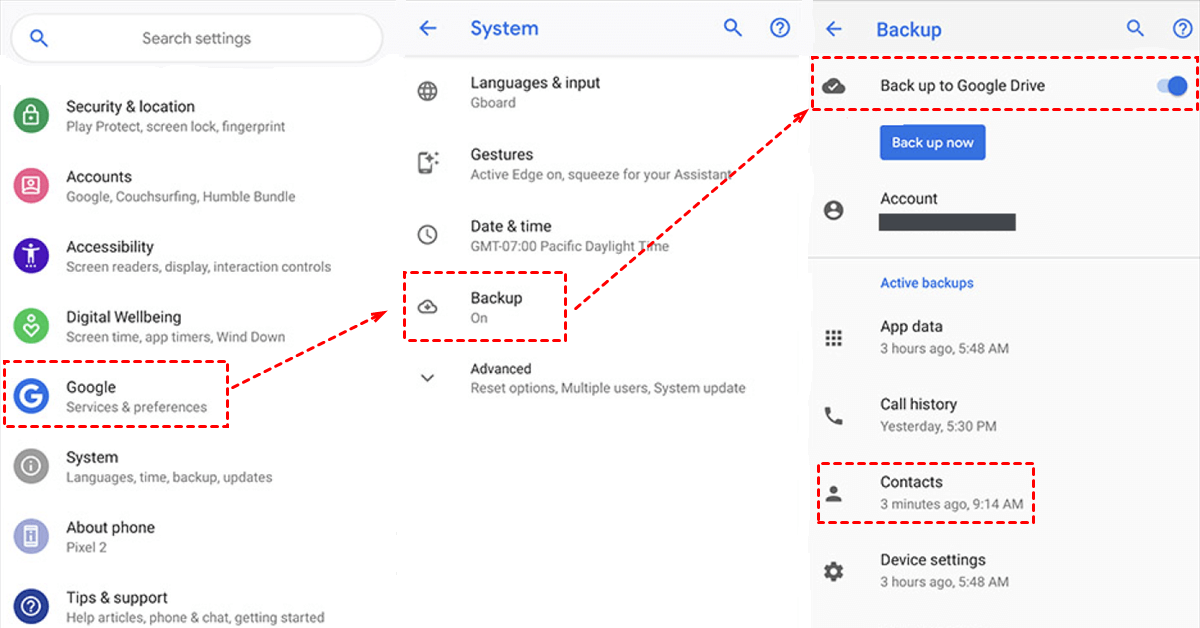Expand the Advanced section chevron
This screenshot has width=1200, height=628.
[428, 378]
